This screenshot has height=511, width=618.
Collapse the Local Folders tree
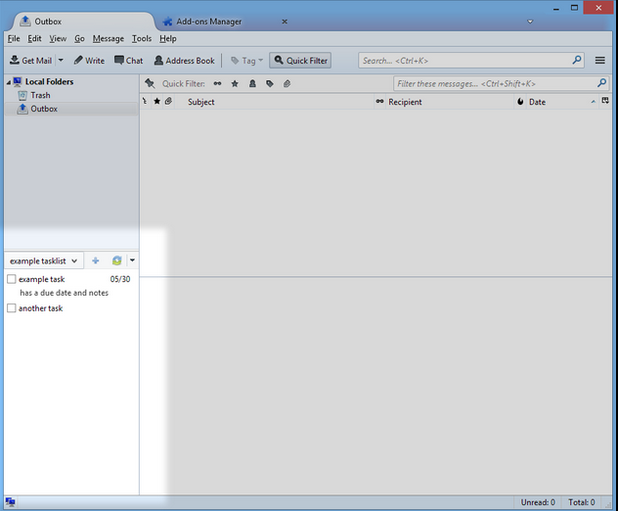(8, 82)
